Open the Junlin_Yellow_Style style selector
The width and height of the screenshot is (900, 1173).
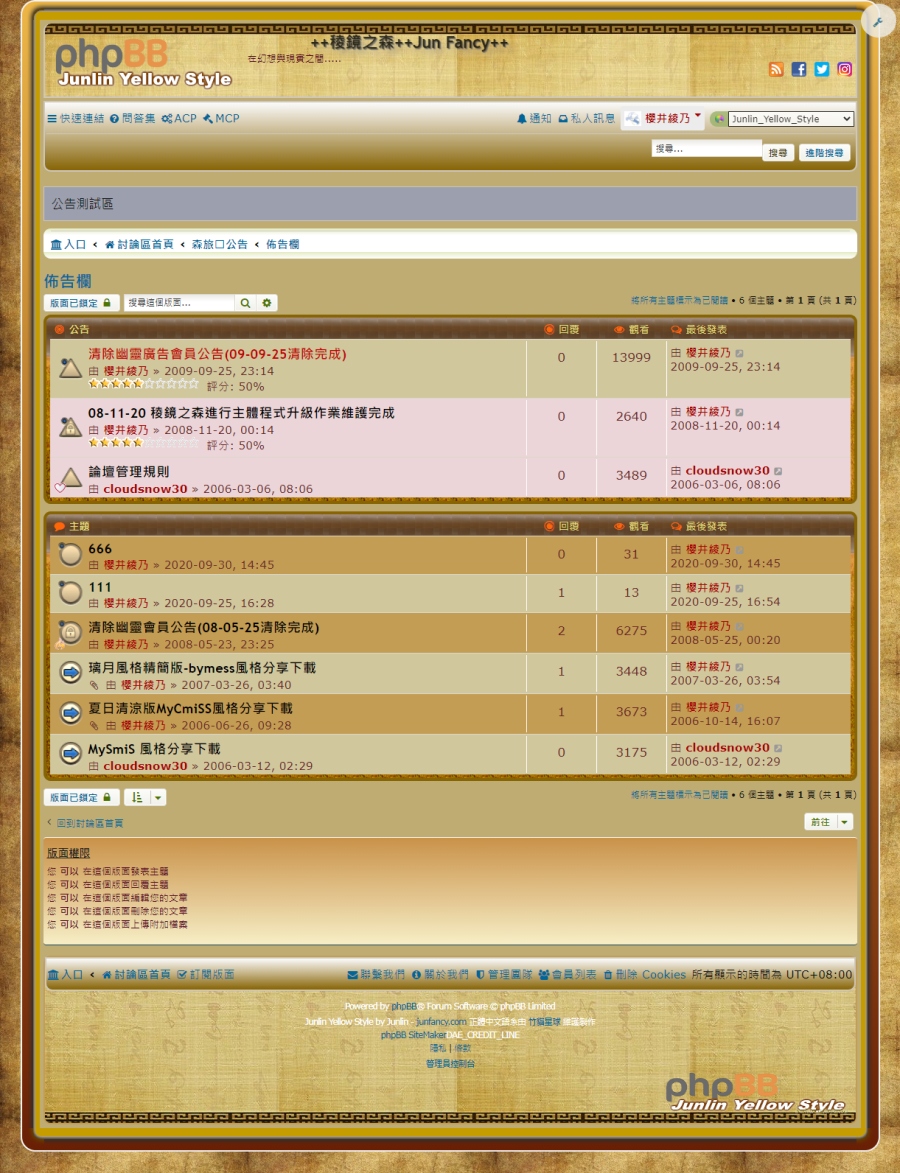tap(790, 119)
